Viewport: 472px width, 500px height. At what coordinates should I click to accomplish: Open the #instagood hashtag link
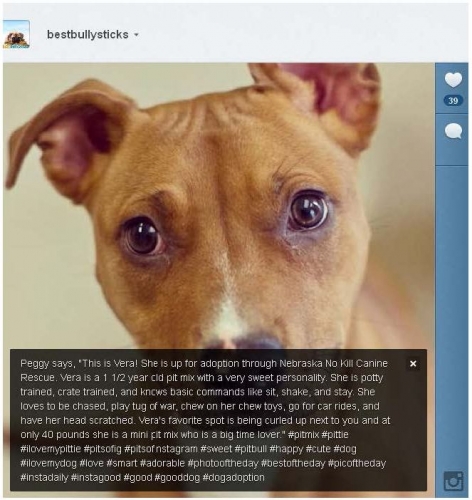[96, 477]
